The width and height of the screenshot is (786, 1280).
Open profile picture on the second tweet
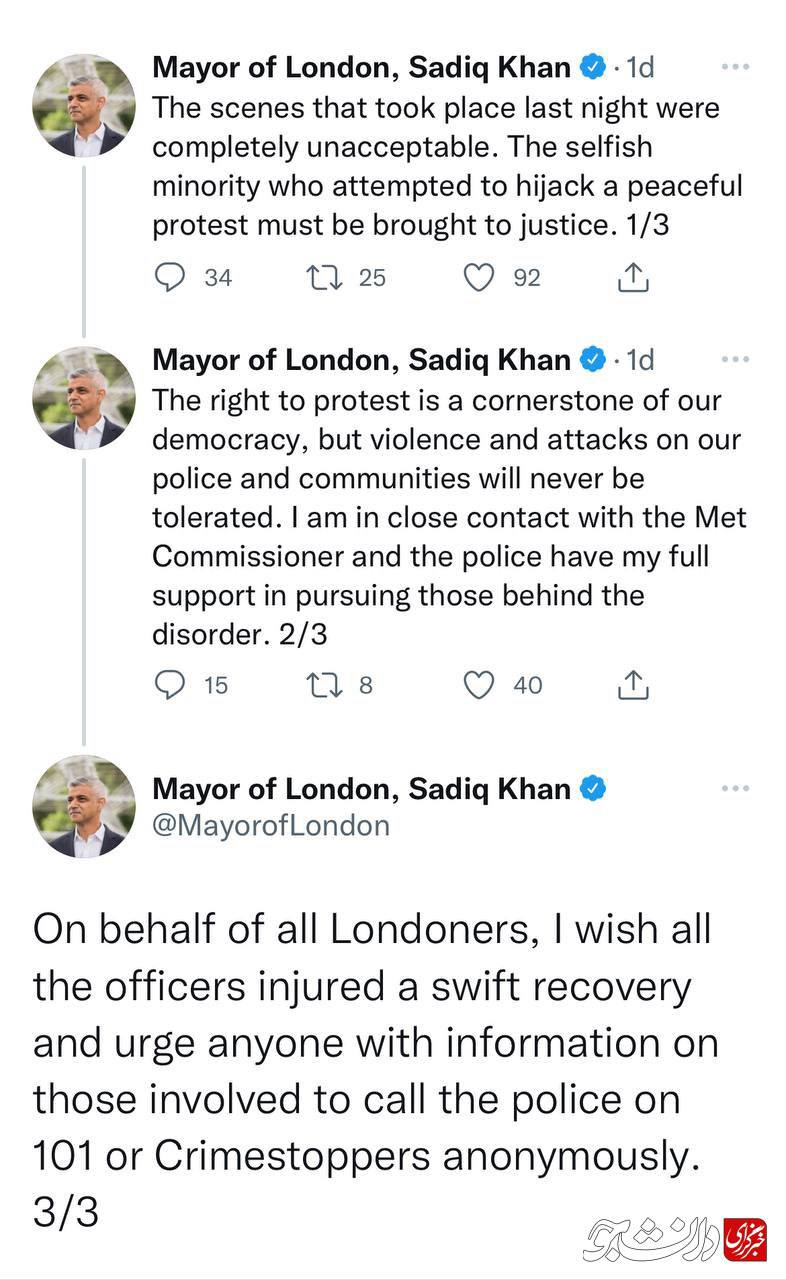click(x=84, y=397)
